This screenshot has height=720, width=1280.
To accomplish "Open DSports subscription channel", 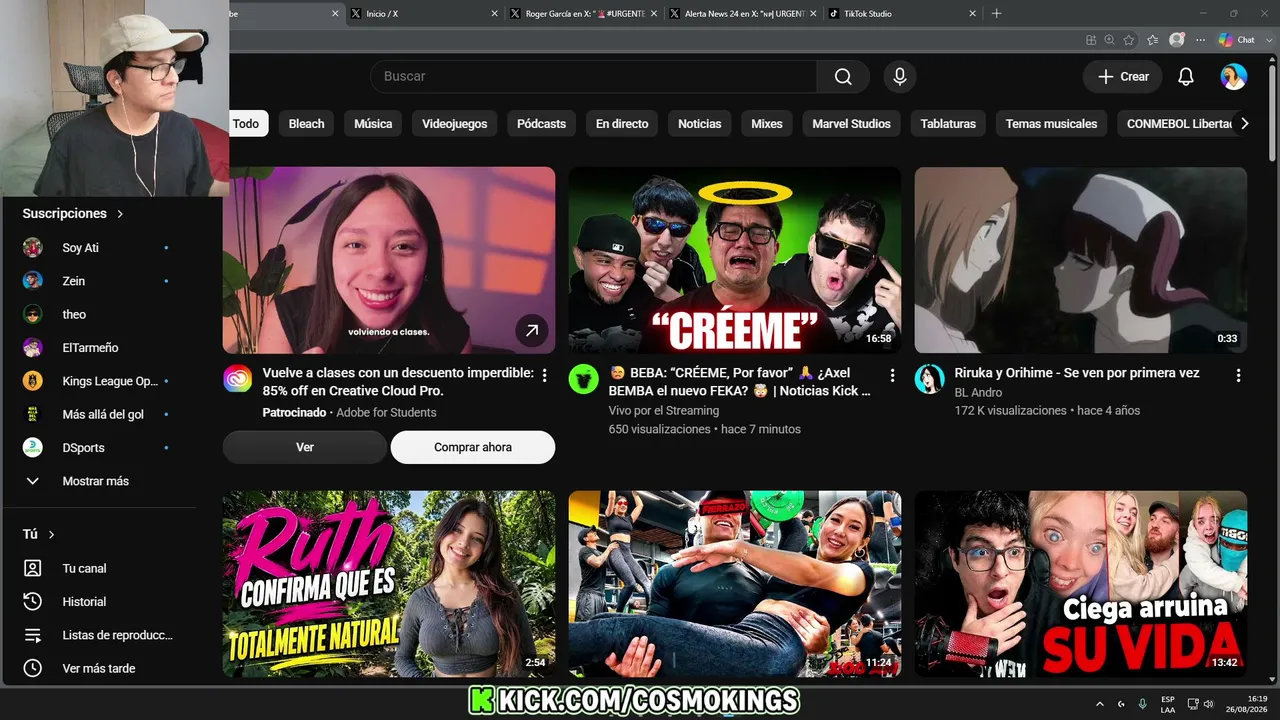I will [x=99, y=448].
